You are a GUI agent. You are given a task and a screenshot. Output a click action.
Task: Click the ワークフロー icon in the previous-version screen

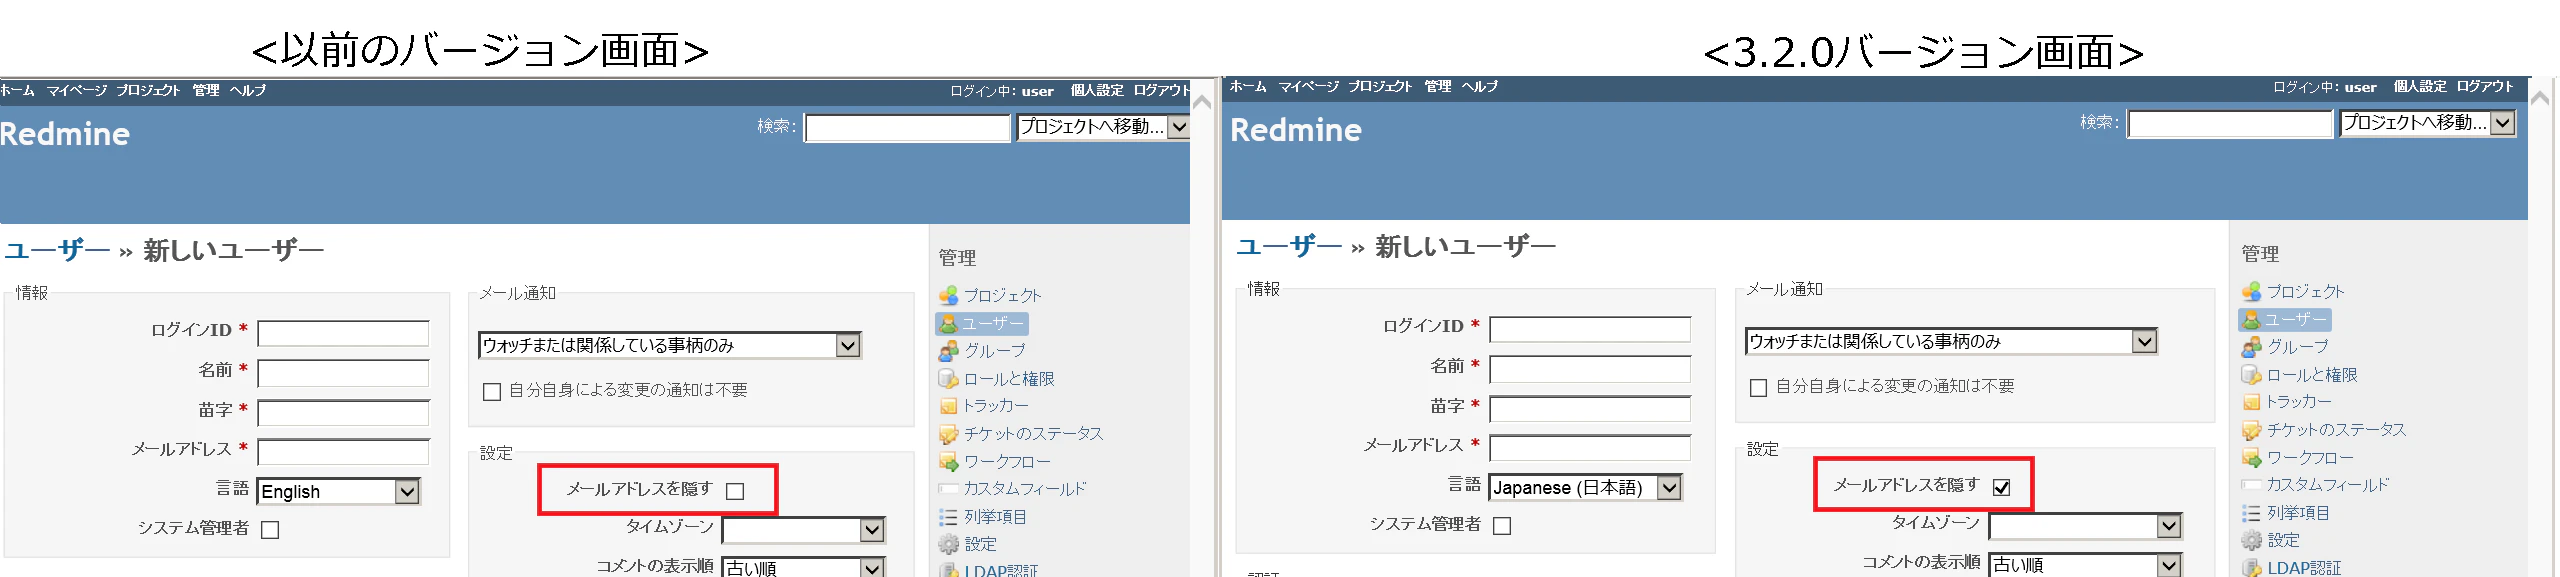click(x=948, y=462)
